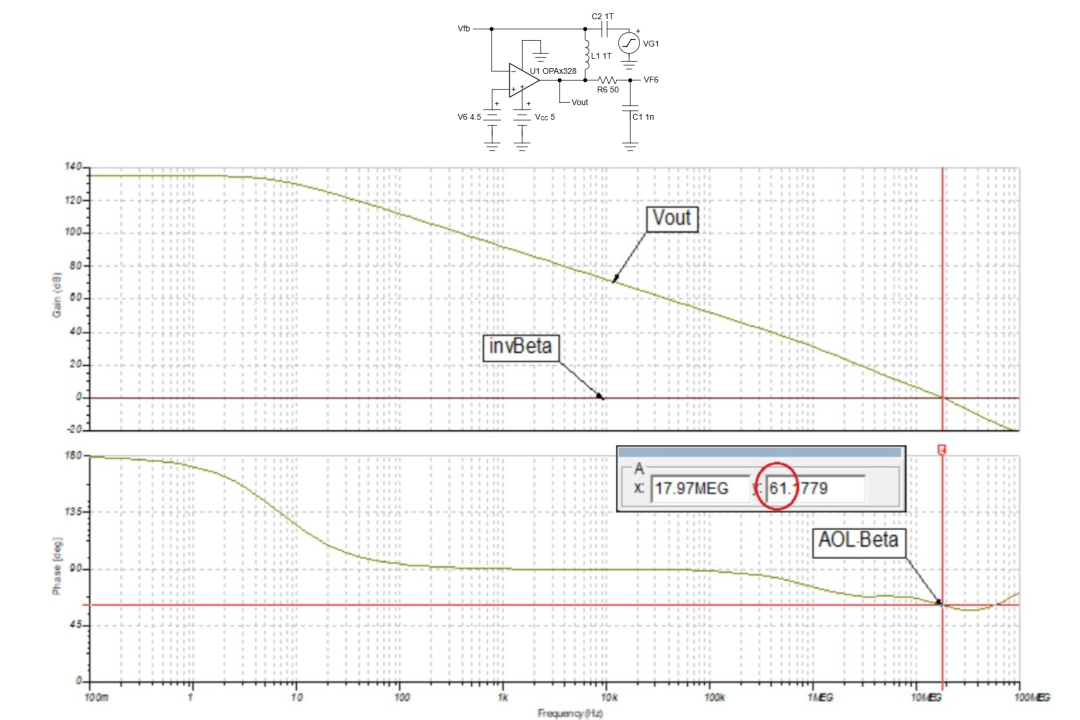This screenshot has width=1080, height=720.
Task: Click the -20 gain axis tick label
Action: [73, 430]
